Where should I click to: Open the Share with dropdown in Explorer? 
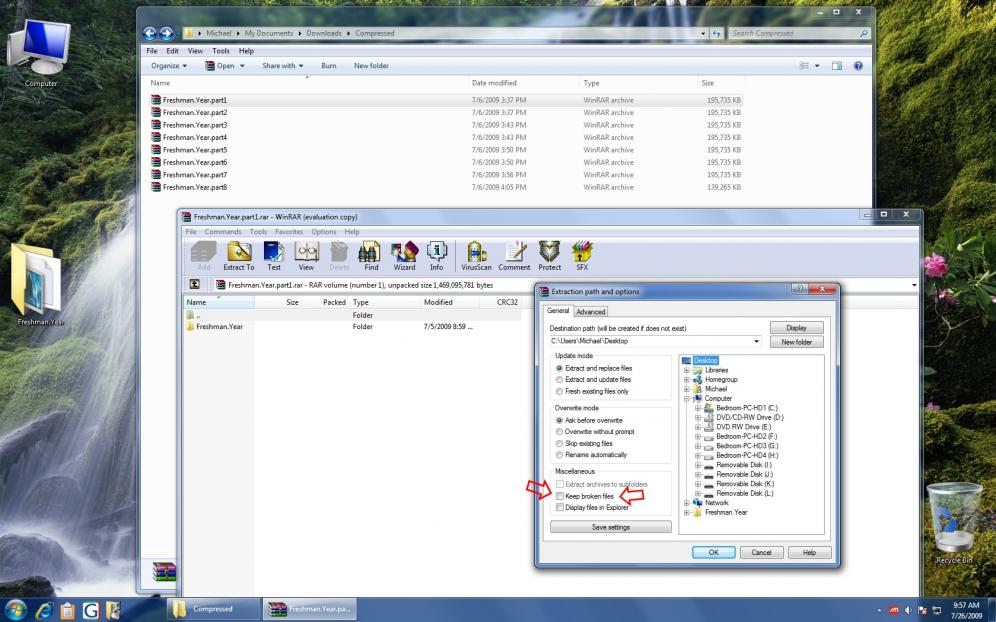pyautogui.click(x=283, y=66)
